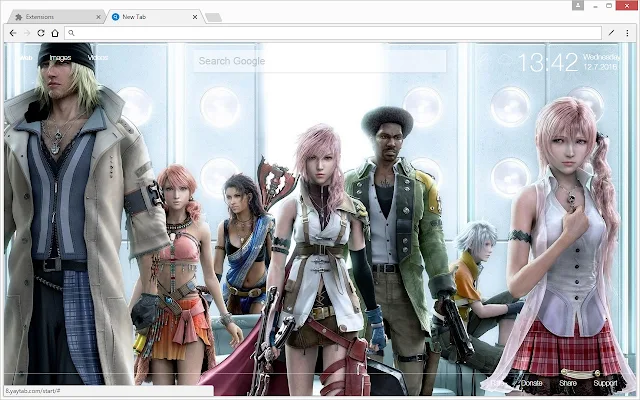The height and width of the screenshot is (400, 640).
Task: Close the Extensions tab
Action: (x=98, y=17)
